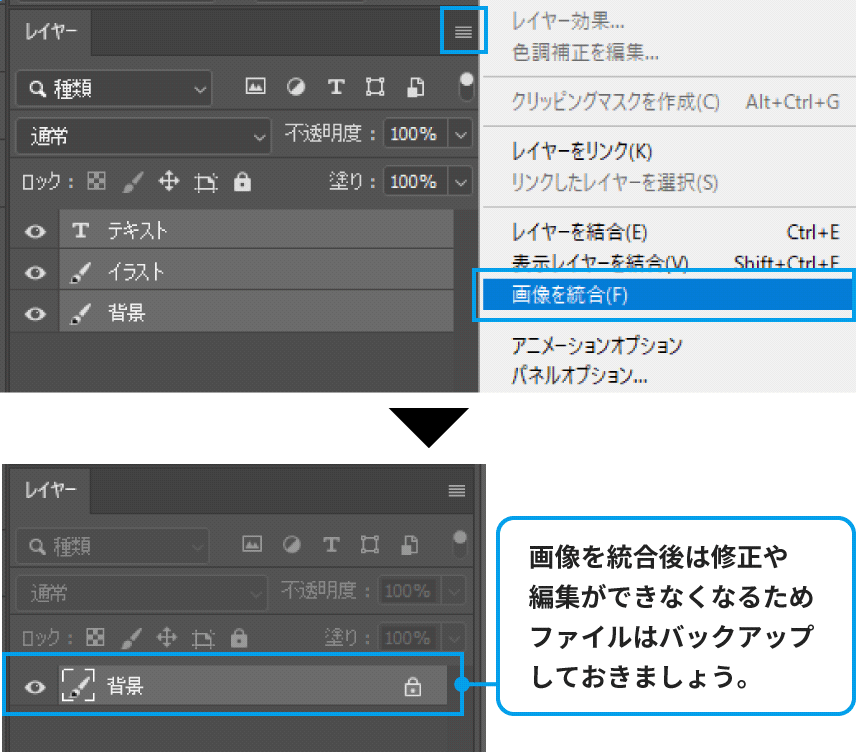The width and height of the screenshot is (856, 752).
Task: Expand the 塗り fill dropdown
Action: 458,181
